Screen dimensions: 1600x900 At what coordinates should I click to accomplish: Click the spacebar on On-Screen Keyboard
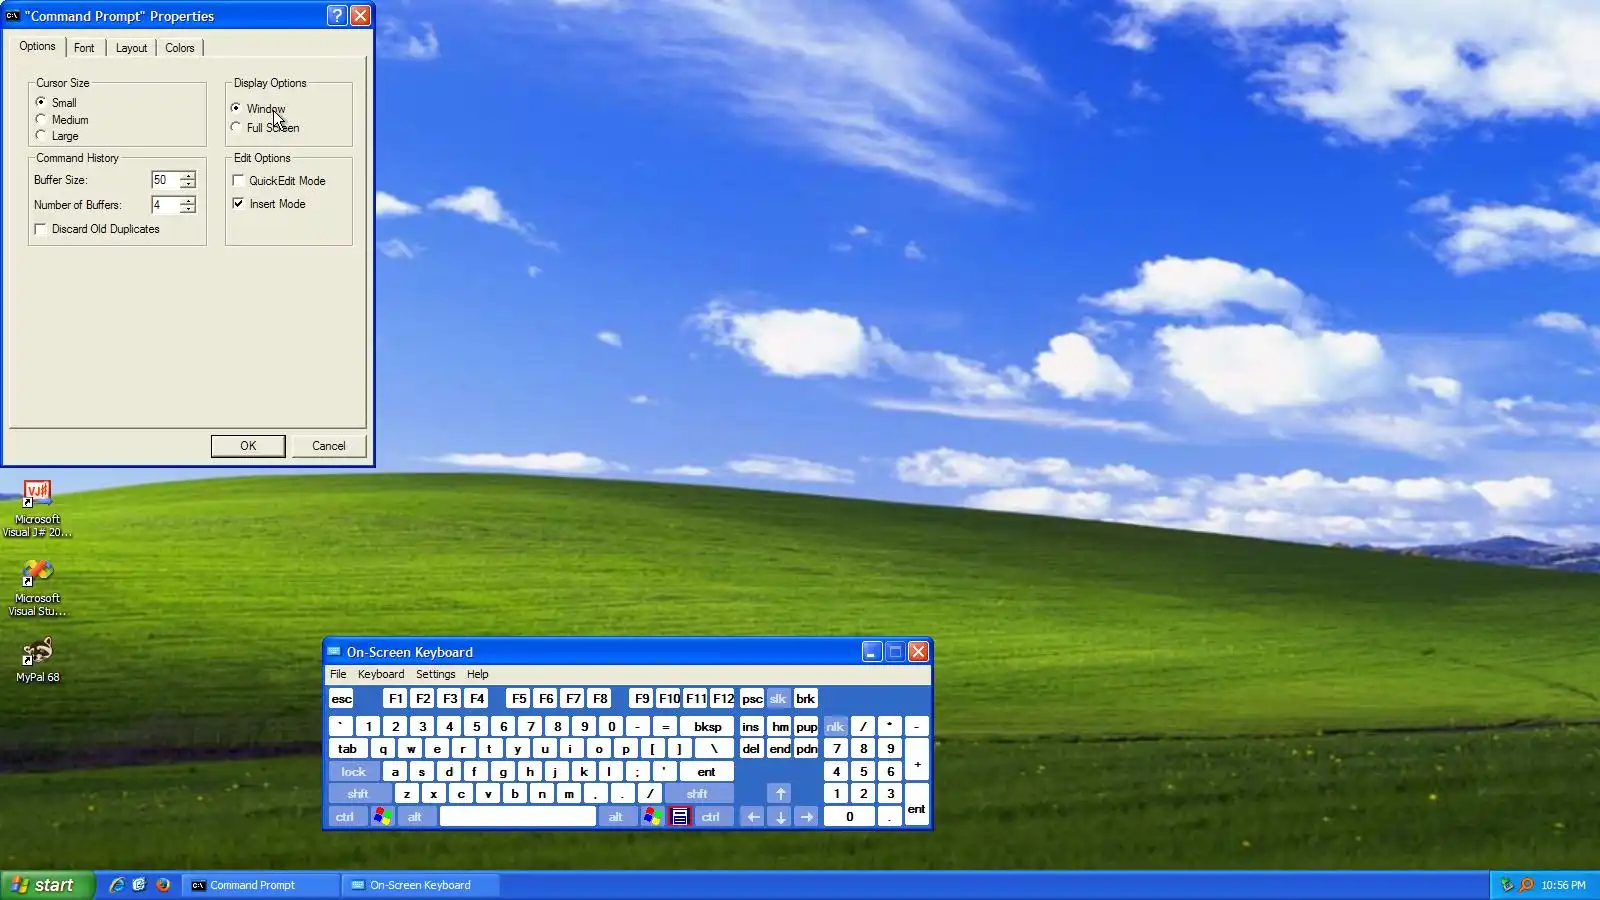point(518,817)
